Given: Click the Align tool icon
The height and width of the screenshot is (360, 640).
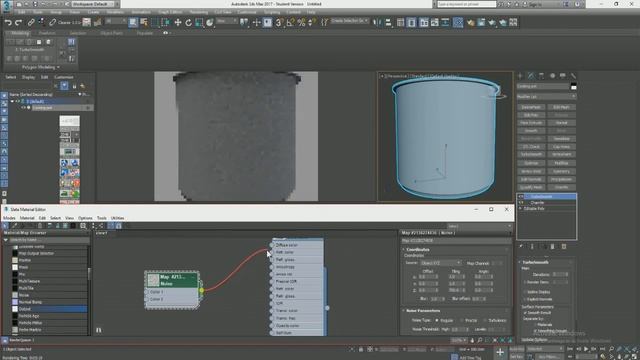Looking at the screenshot, I should (x=388, y=22).
